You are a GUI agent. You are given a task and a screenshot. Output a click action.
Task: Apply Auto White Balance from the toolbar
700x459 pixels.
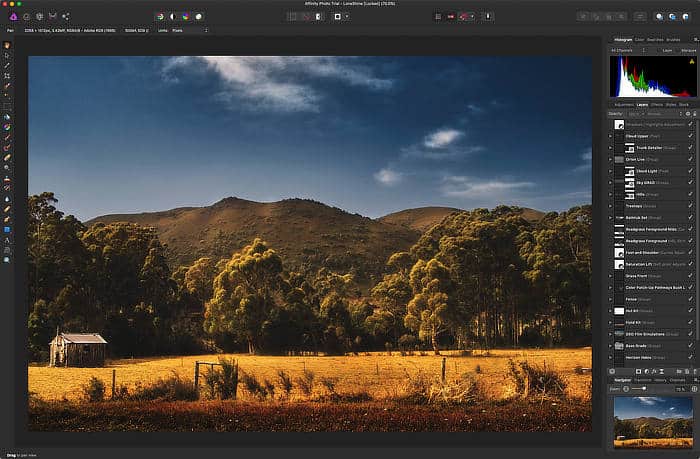pyautogui.click(x=199, y=17)
